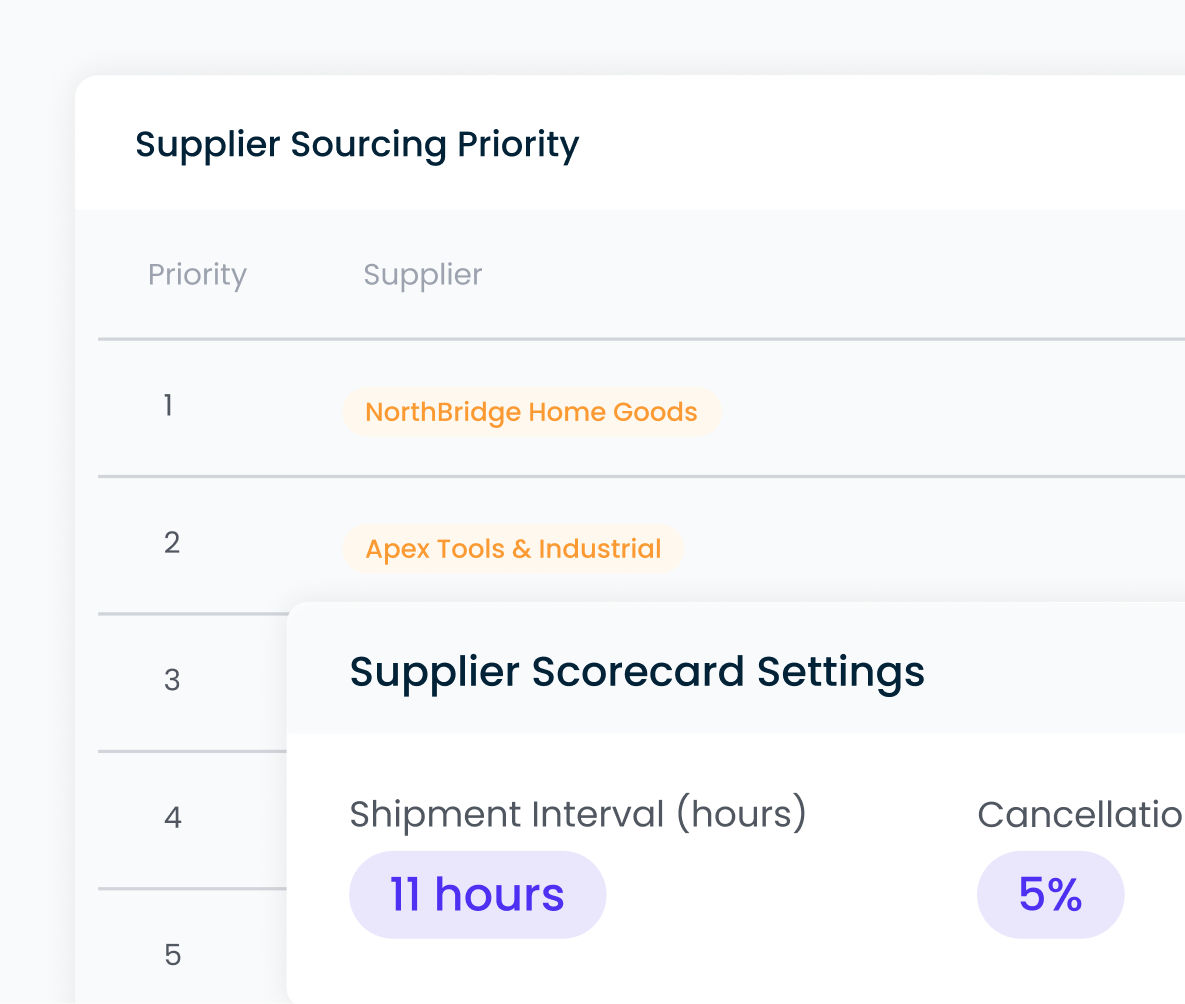
Task: Open the NorthBridge Home Goods supplier tag
Action: (x=531, y=412)
